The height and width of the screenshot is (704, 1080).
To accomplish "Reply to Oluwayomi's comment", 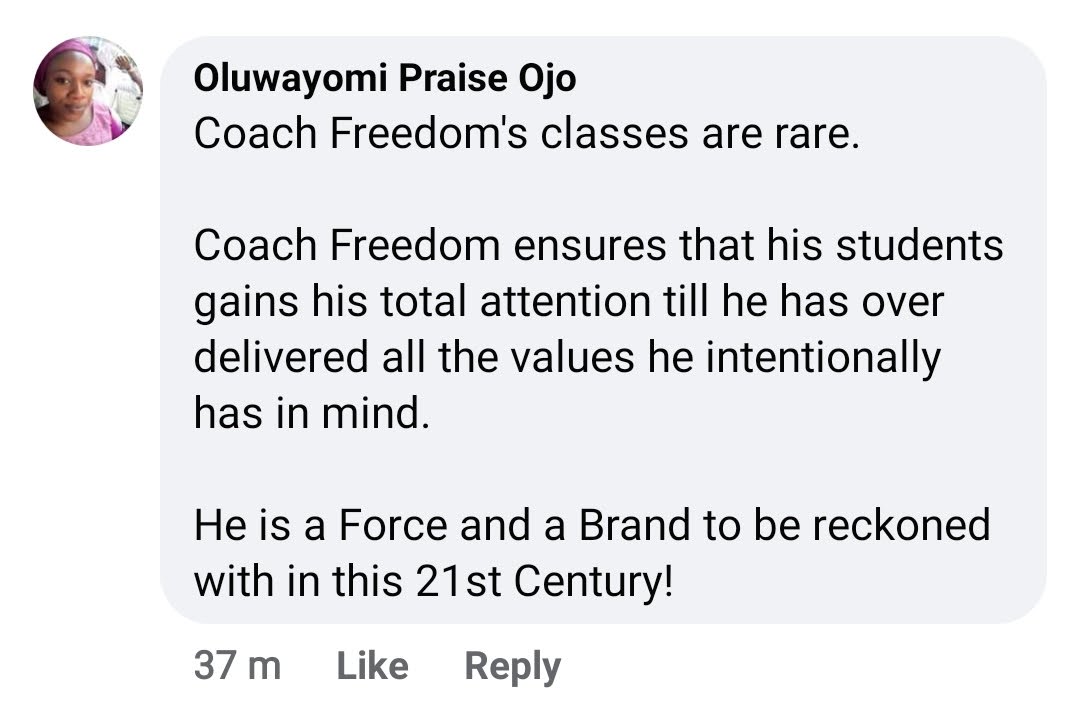I will (x=512, y=666).
